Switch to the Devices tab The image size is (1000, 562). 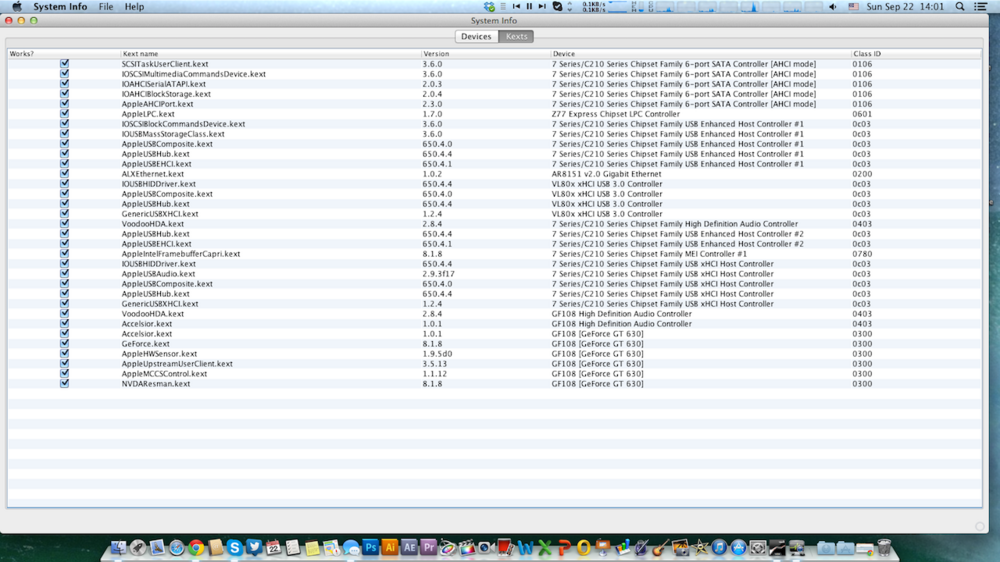point(476,37)
